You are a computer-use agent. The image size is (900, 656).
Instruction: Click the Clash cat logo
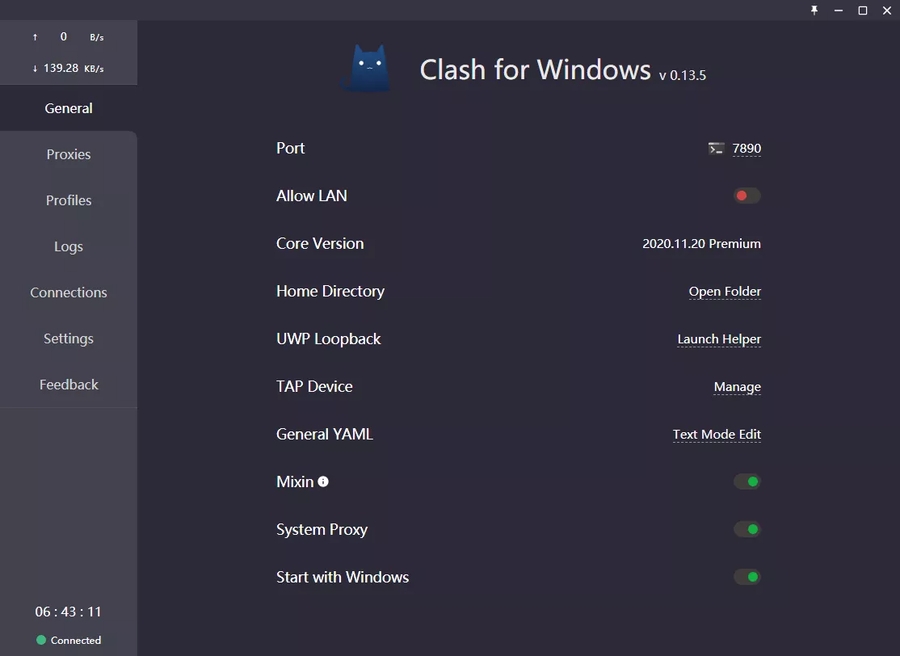(367, 68)
